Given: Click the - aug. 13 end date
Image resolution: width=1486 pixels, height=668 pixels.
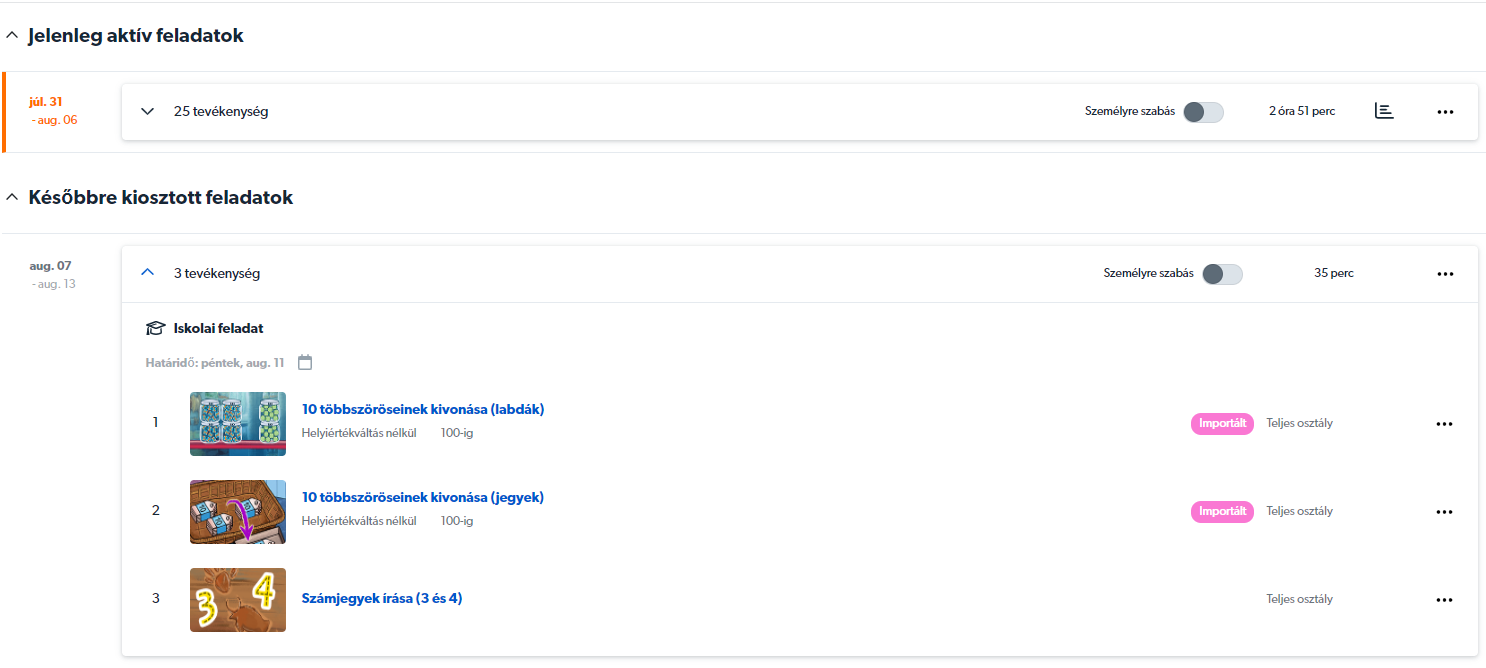Looking at the screenshot, I should 54,284.
